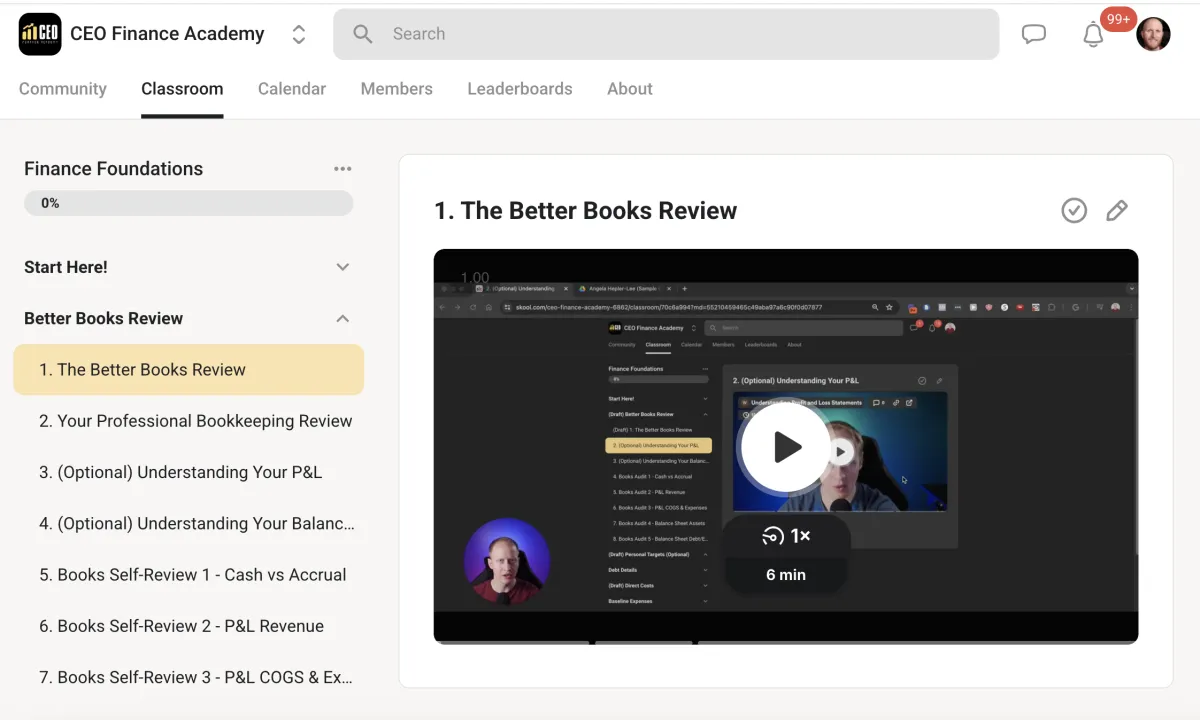Focus the Search field
This screenshot has width=1200, height=720.
tap(666, 34)
